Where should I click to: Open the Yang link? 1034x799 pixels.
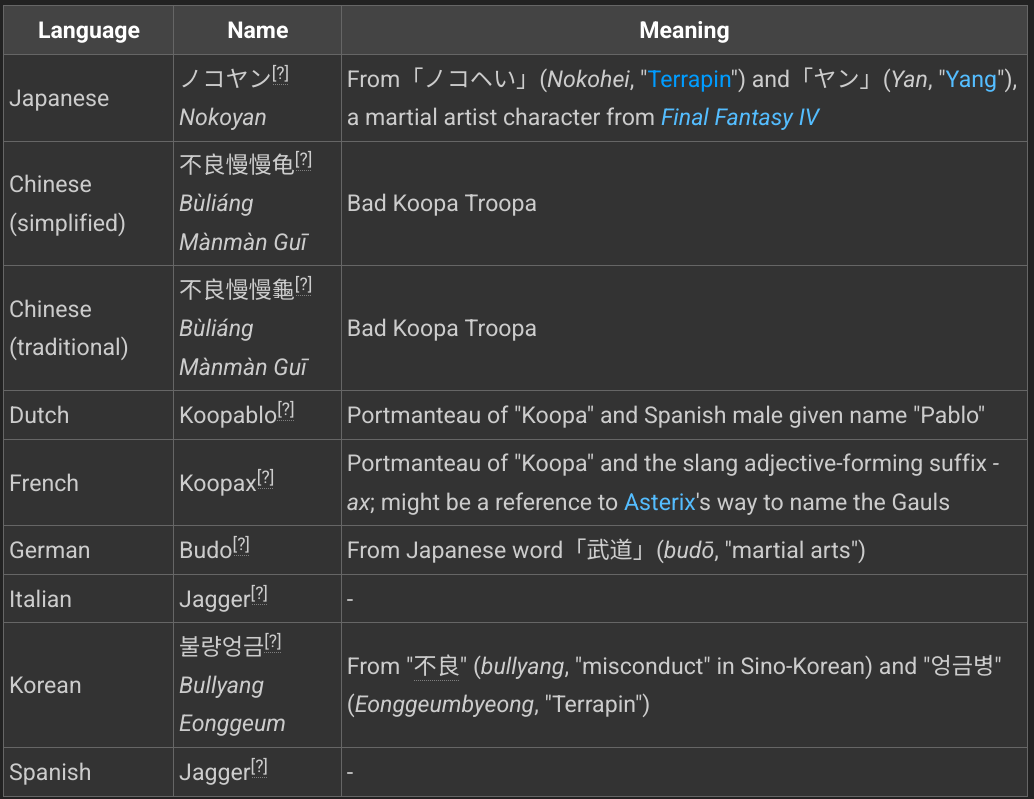(x=971, y=79)
